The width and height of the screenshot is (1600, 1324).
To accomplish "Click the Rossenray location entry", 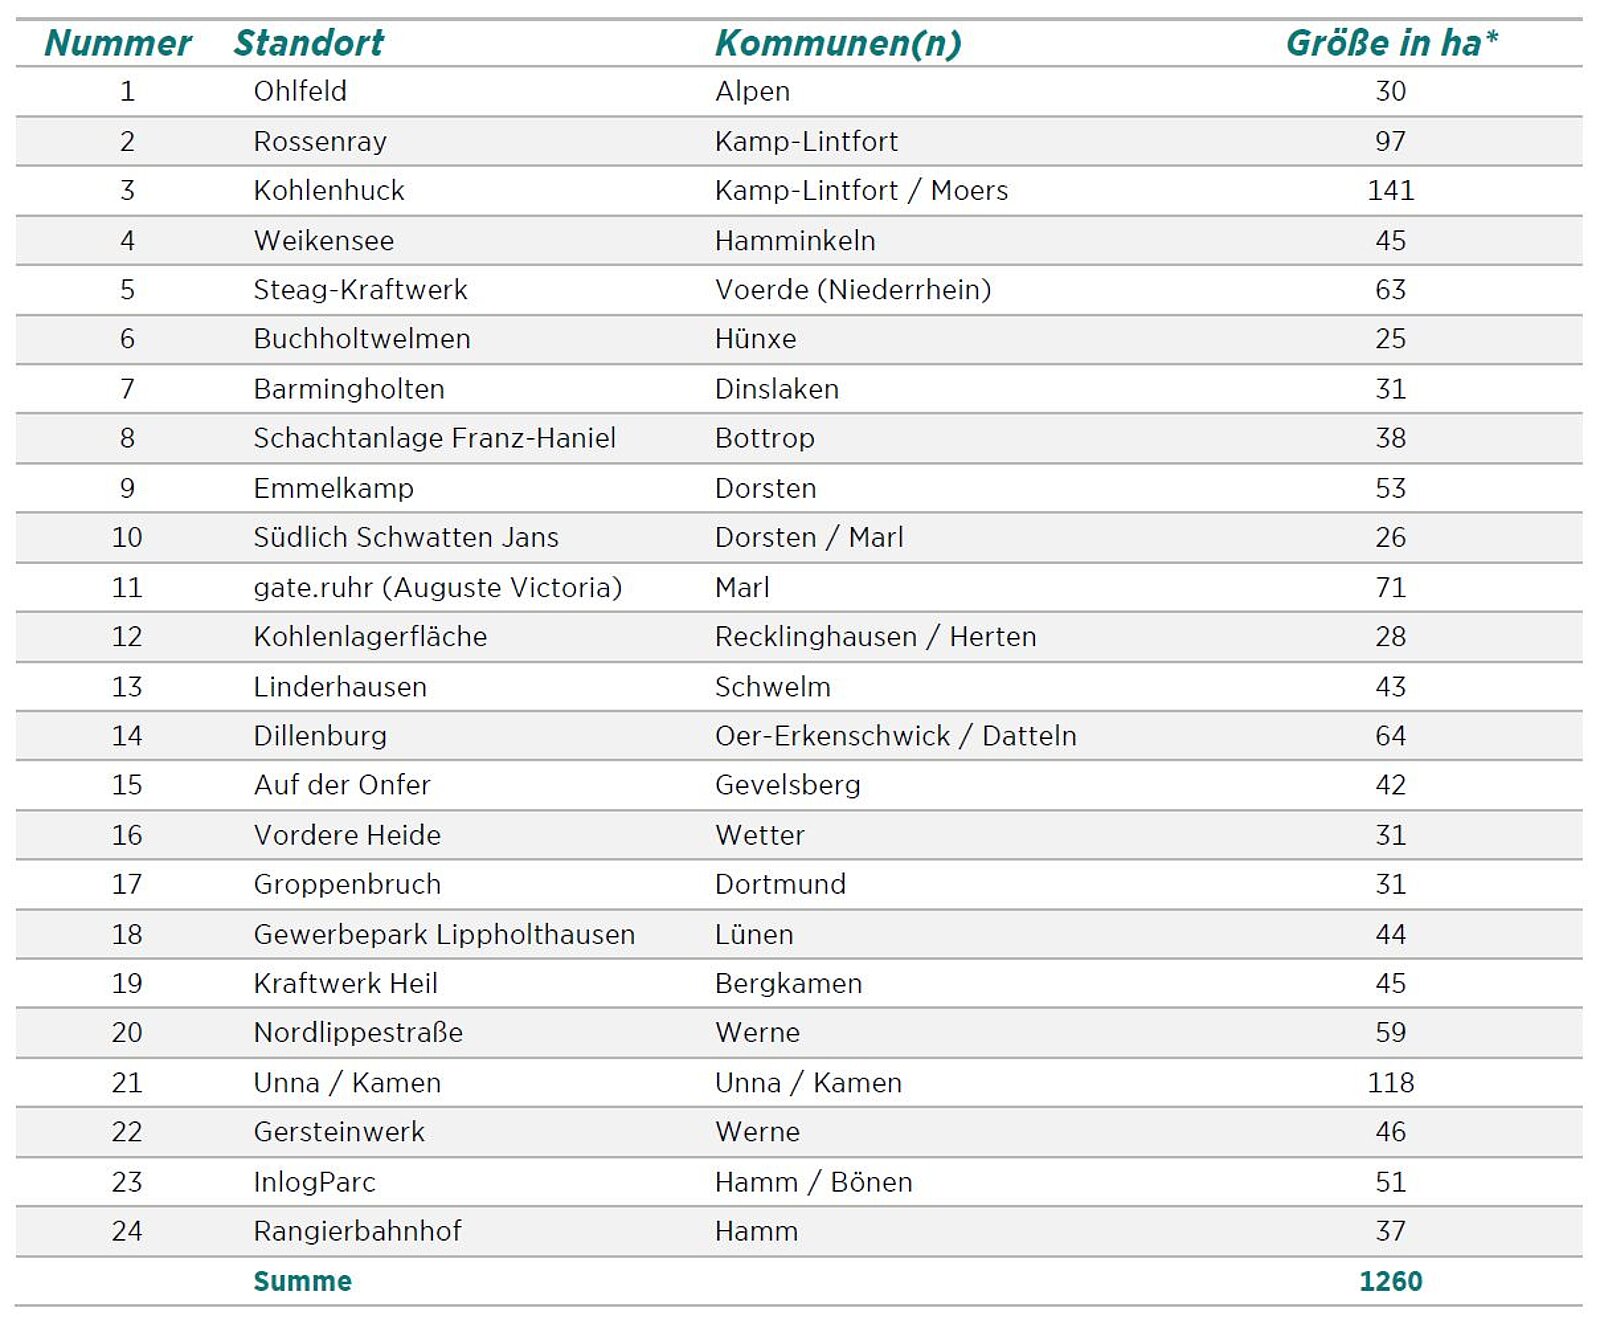I will coord(320,141).
